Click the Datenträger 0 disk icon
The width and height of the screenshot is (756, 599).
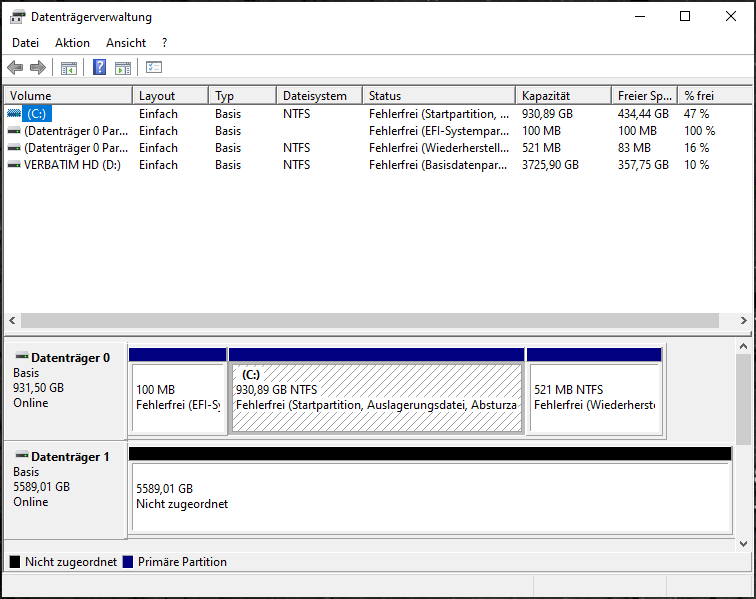22,356
